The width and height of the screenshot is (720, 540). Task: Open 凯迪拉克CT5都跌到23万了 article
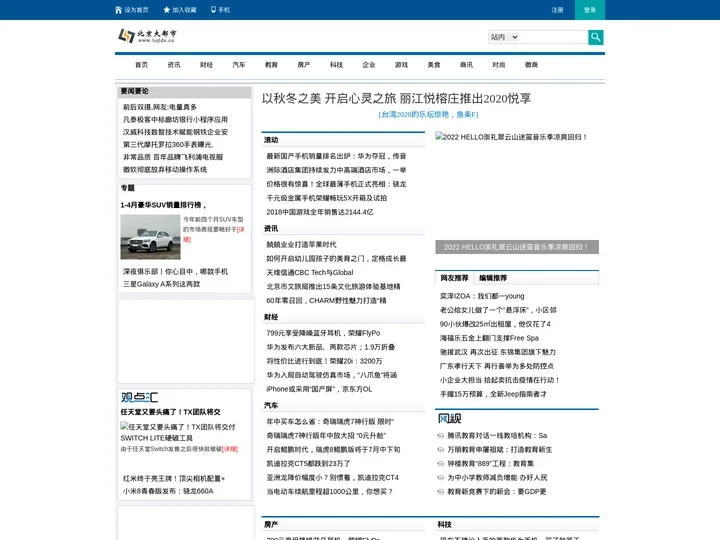[308, 464]
